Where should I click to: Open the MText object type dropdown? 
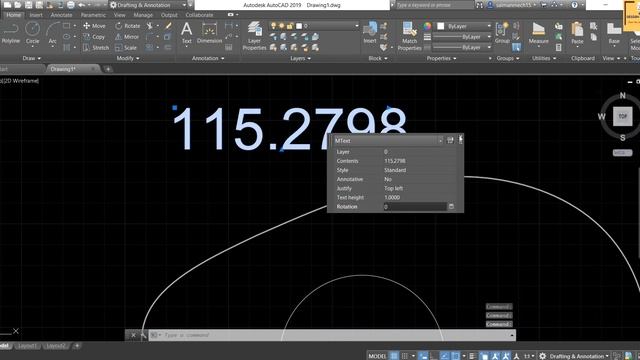click(440, 140)
